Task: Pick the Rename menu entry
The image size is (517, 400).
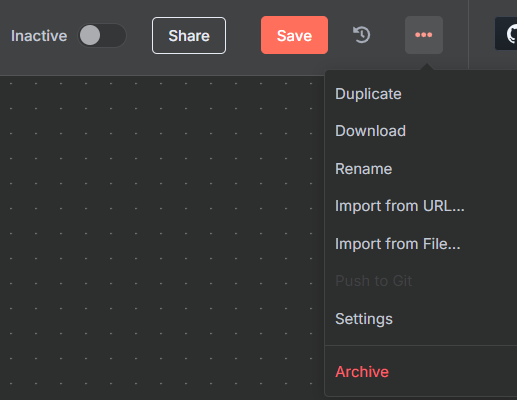Action: point(363,169)
